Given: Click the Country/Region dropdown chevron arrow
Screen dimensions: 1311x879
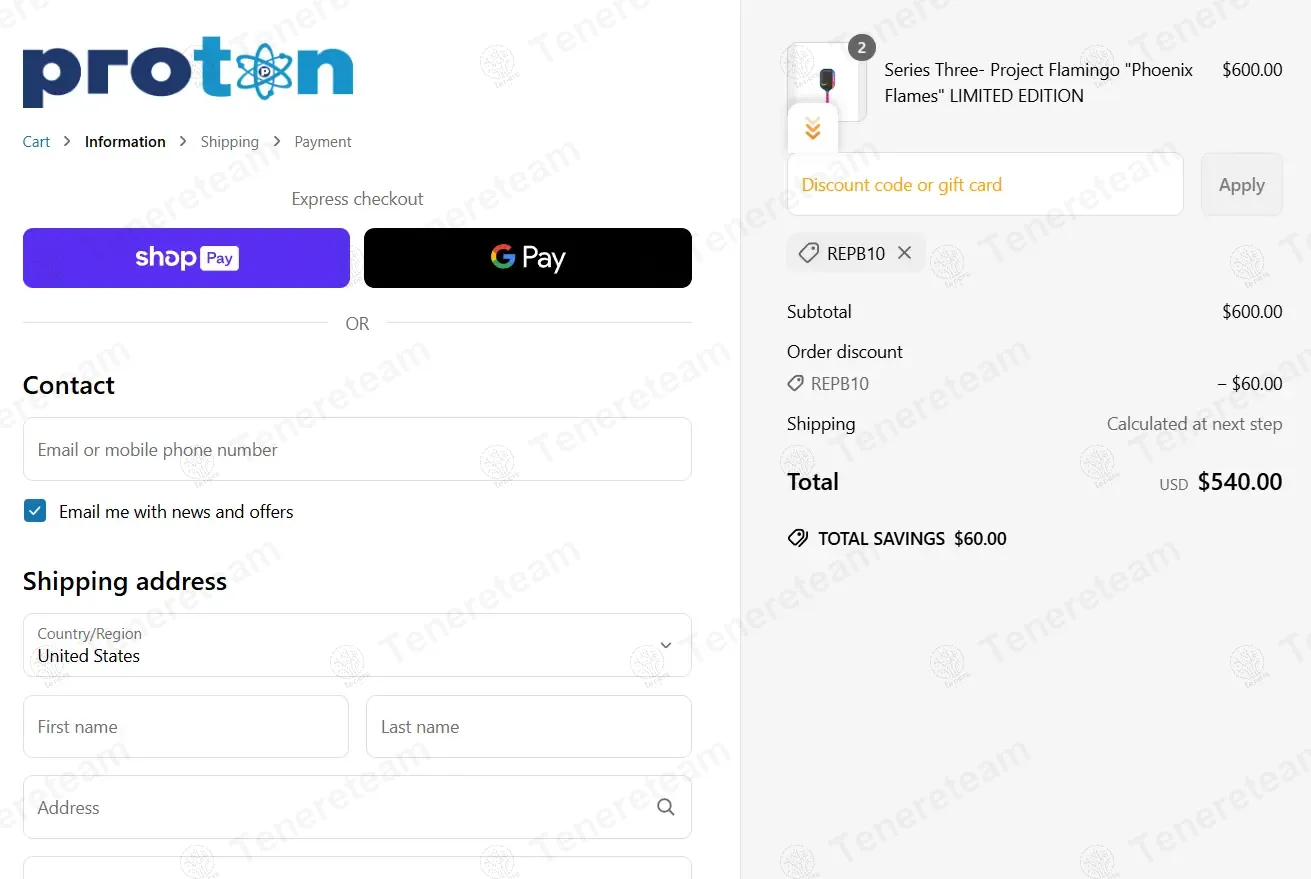Looking at the screenshot, I should coord(666,645).
